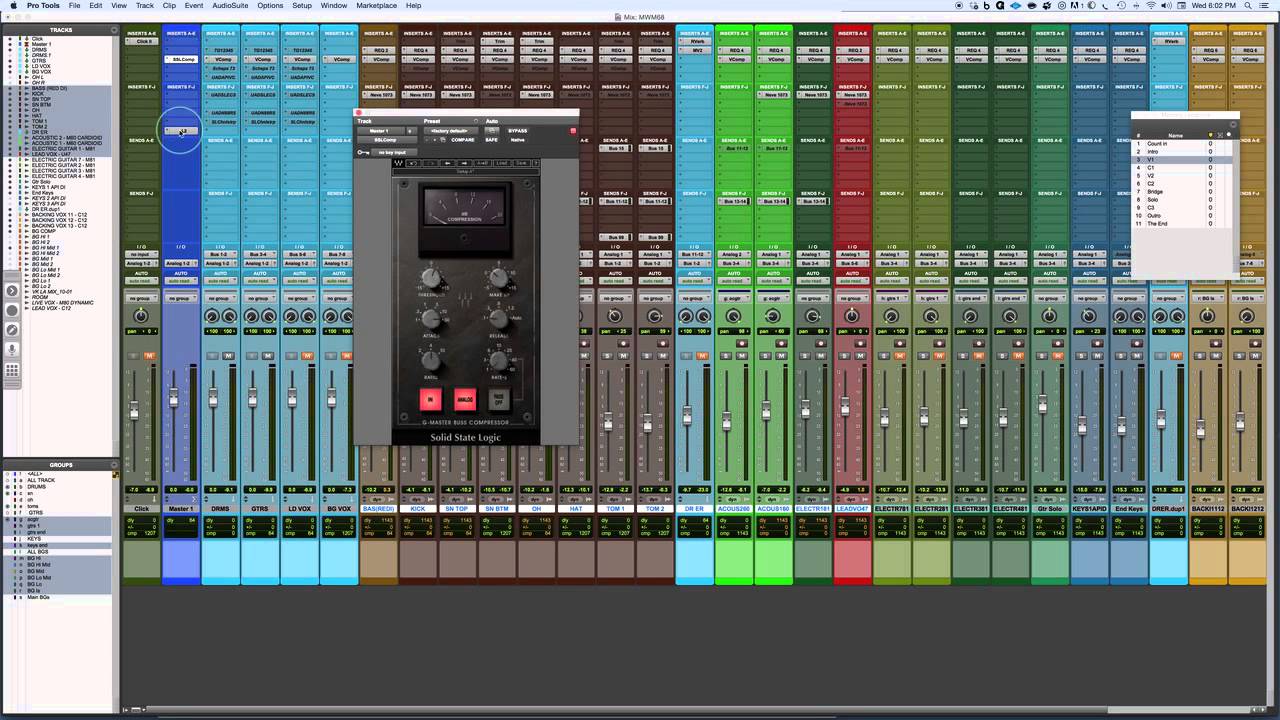Image resolution: width=1280 pixels, height=720 pixels.
Task: Open the Groups list popup menu icon
Action: click(114, 465)
